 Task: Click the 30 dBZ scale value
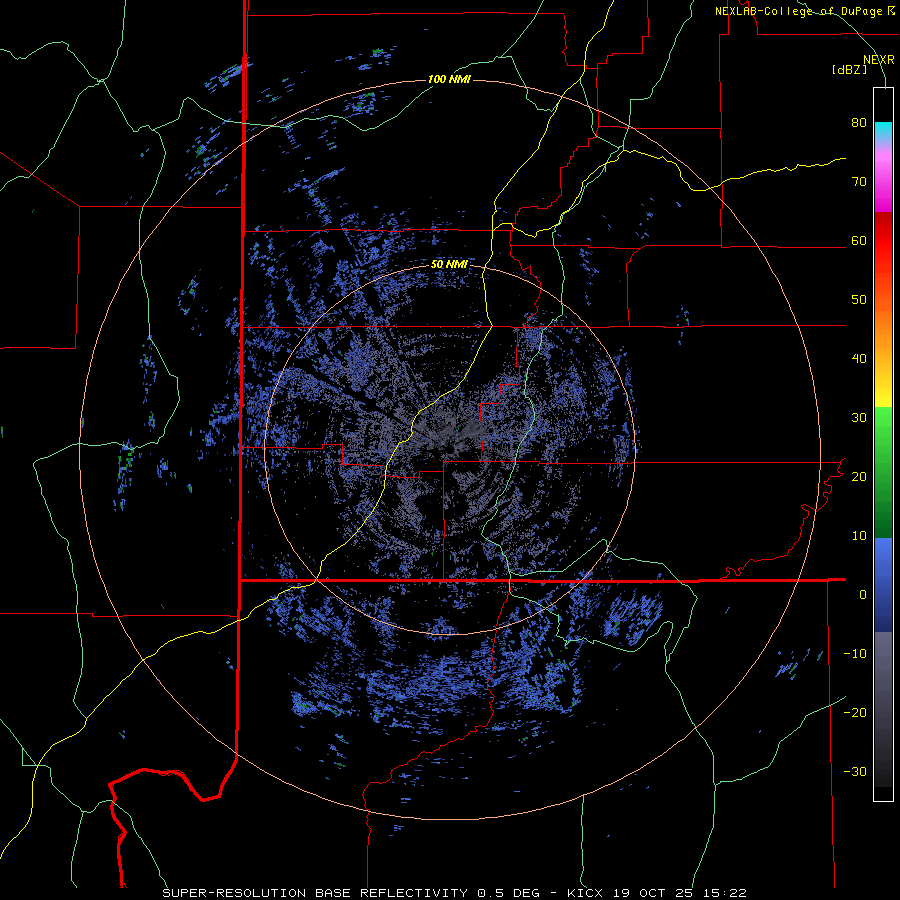(859, 417)
